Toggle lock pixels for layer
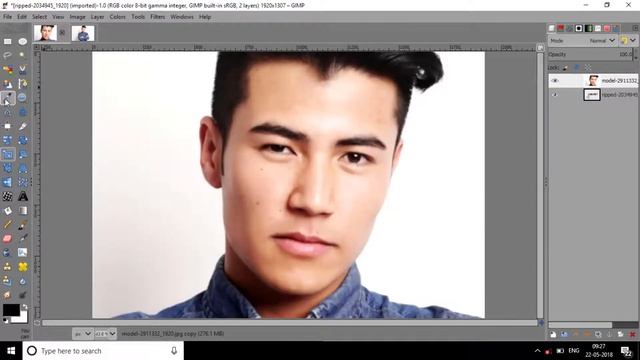The width and height of the screenshot is (640, 360). (565, 68)
